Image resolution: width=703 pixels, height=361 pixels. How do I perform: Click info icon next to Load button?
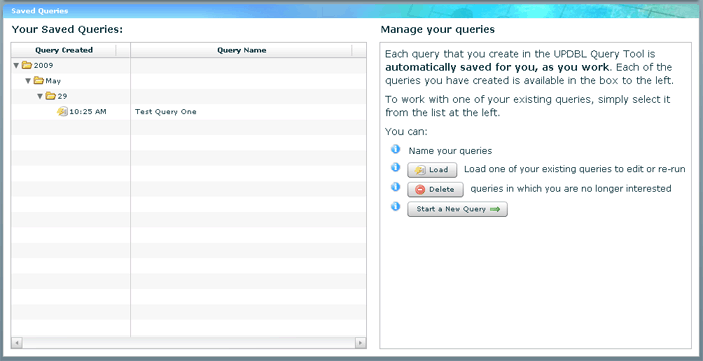pos(395,167)
